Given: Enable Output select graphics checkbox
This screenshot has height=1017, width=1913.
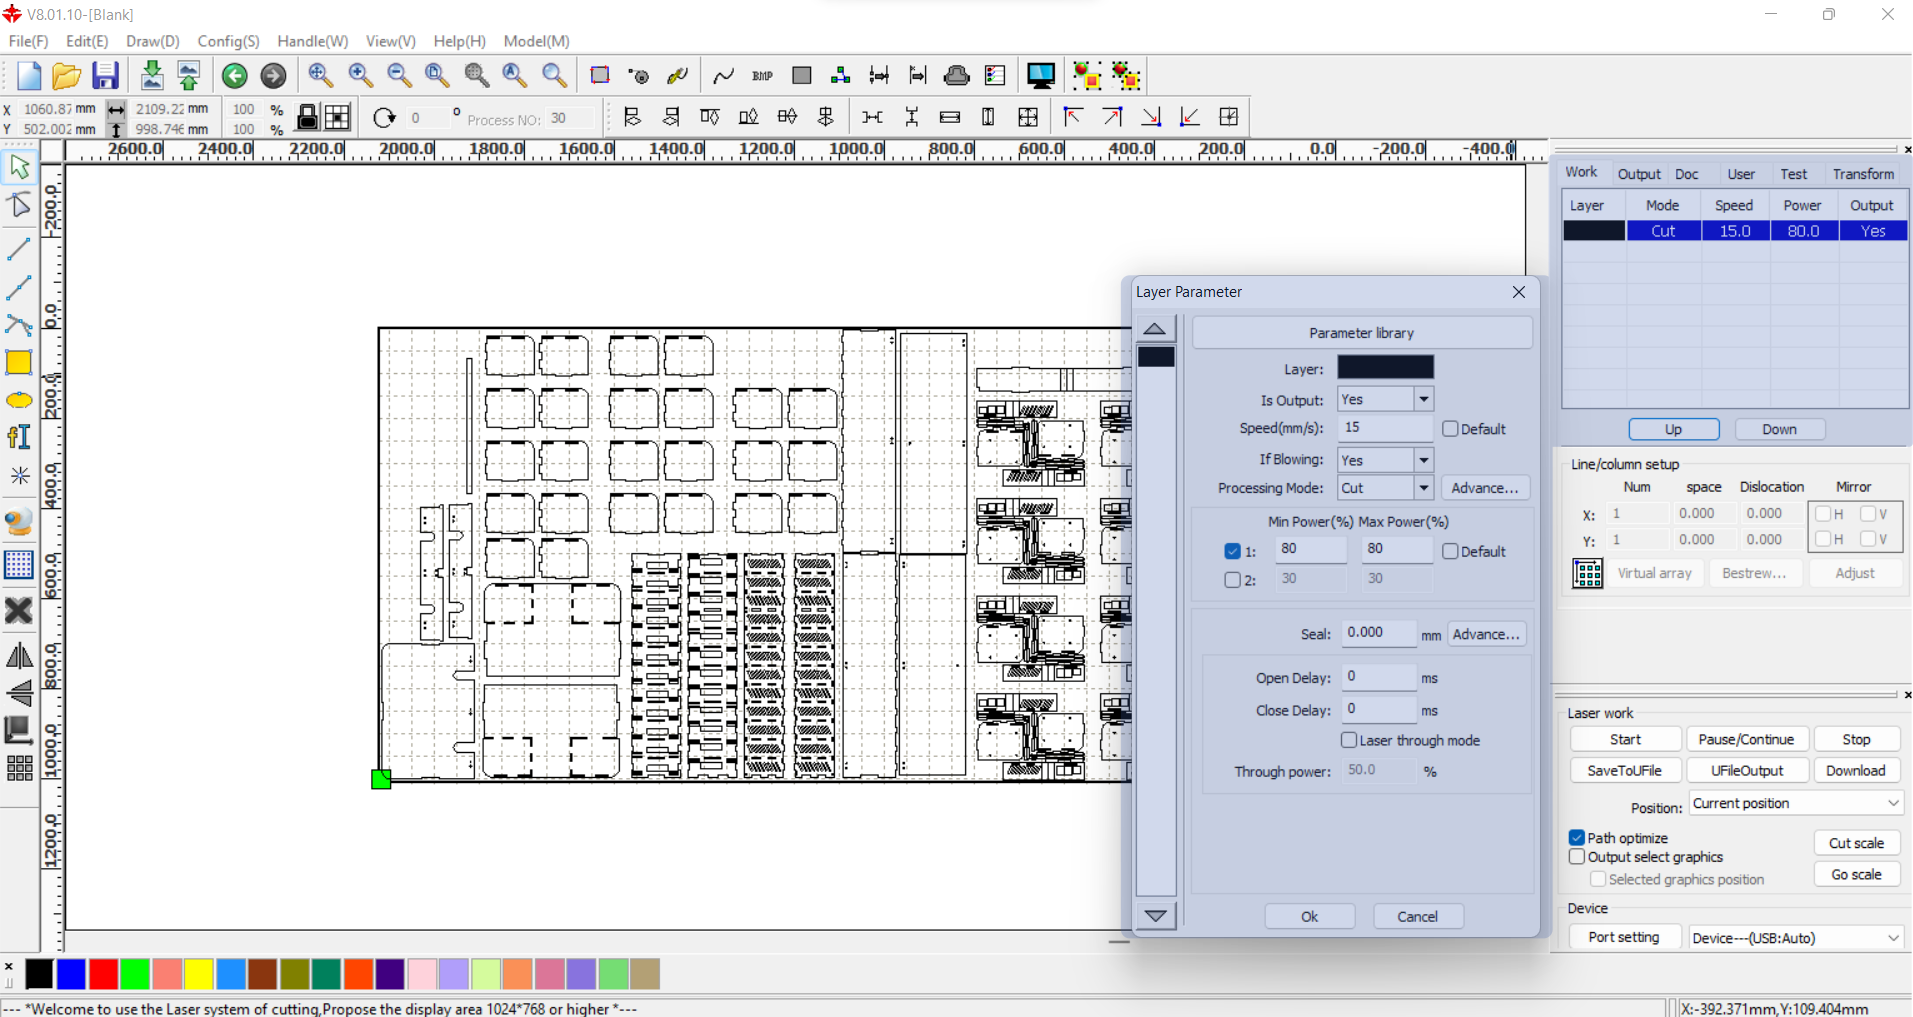Looking at the screenshot, I should [1577, 857].
